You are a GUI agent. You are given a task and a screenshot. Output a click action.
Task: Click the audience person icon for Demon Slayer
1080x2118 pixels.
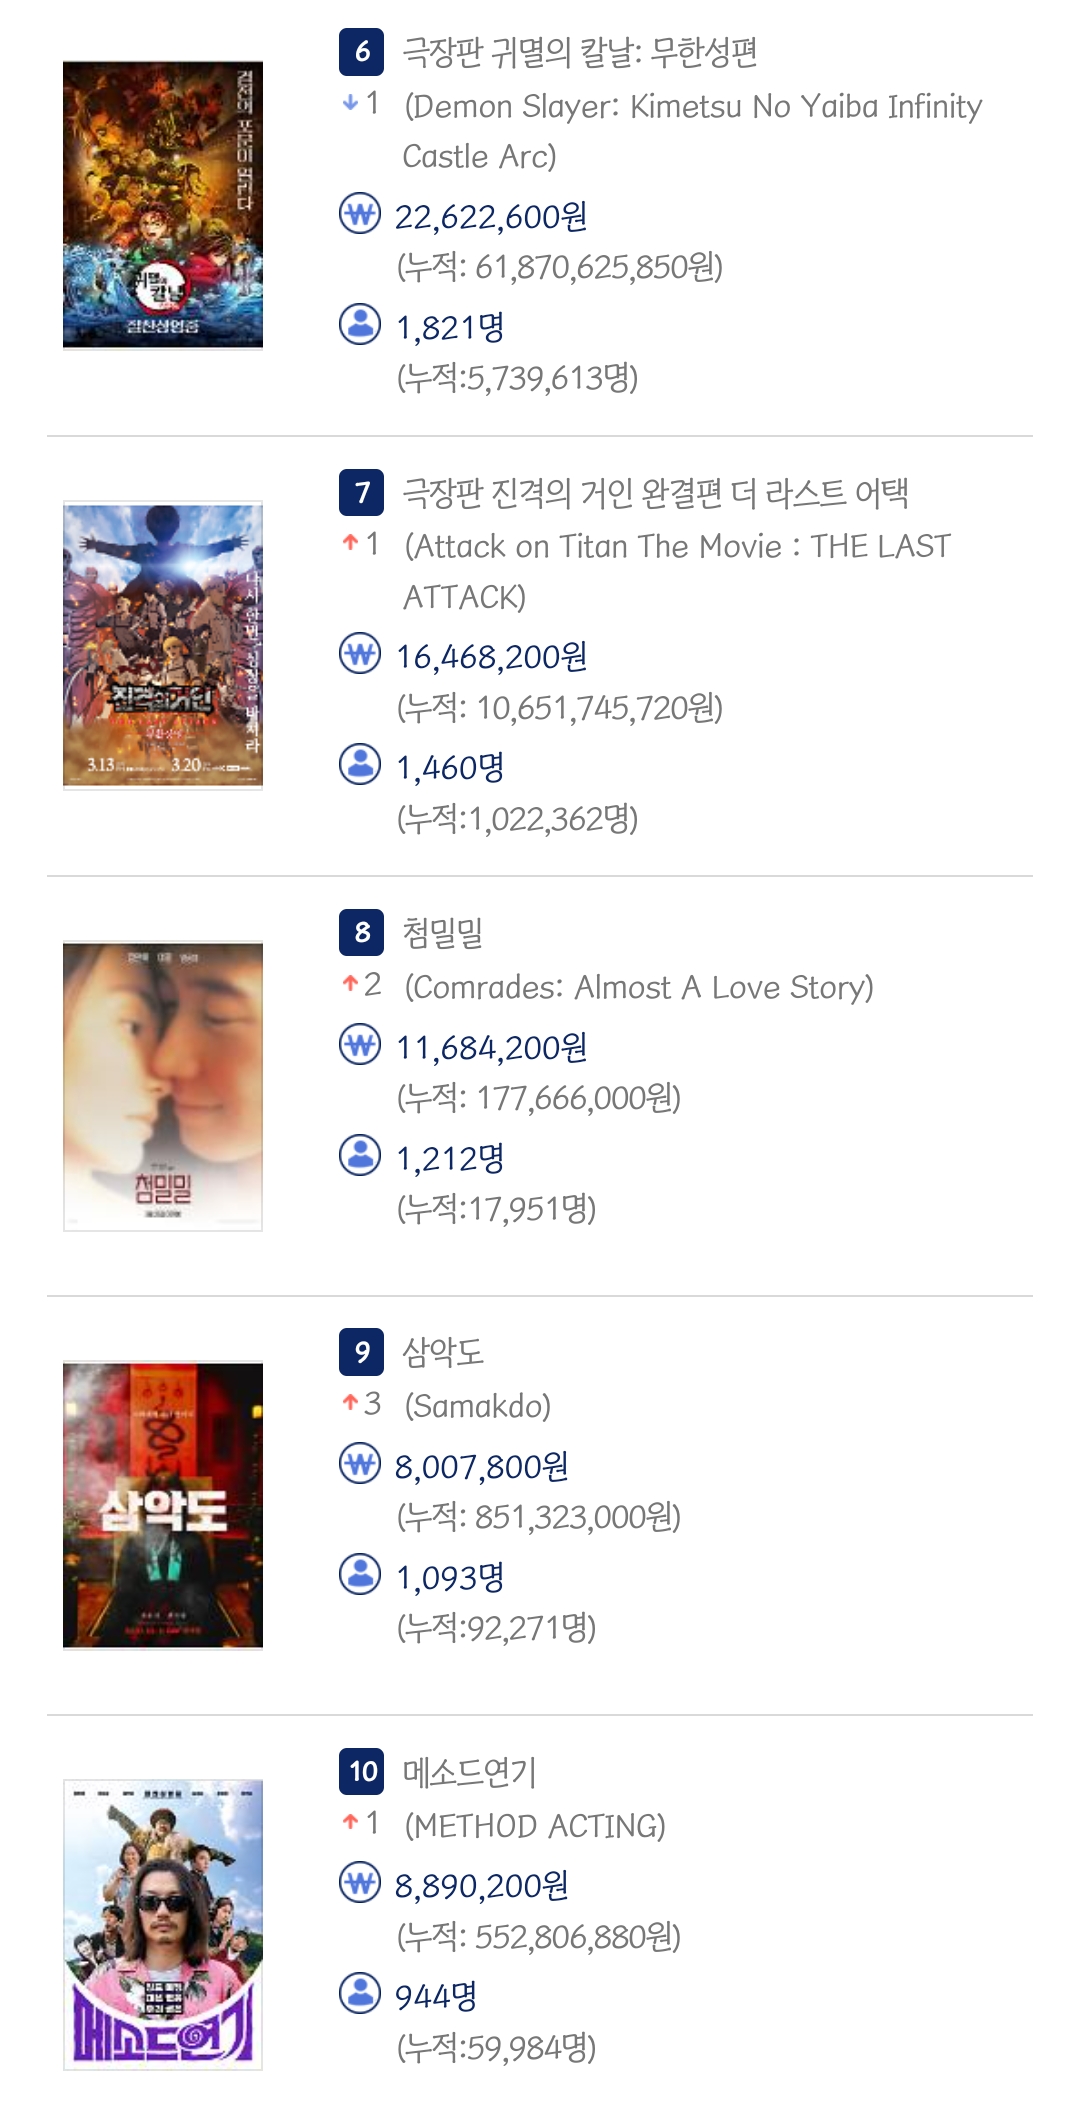coord(360,324)
